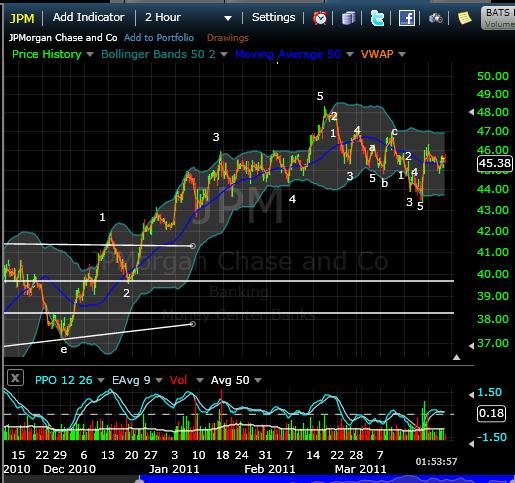Open the yellow sticky note icon
The height and width of the screenshot is (483, 515).
coord(464,18)
